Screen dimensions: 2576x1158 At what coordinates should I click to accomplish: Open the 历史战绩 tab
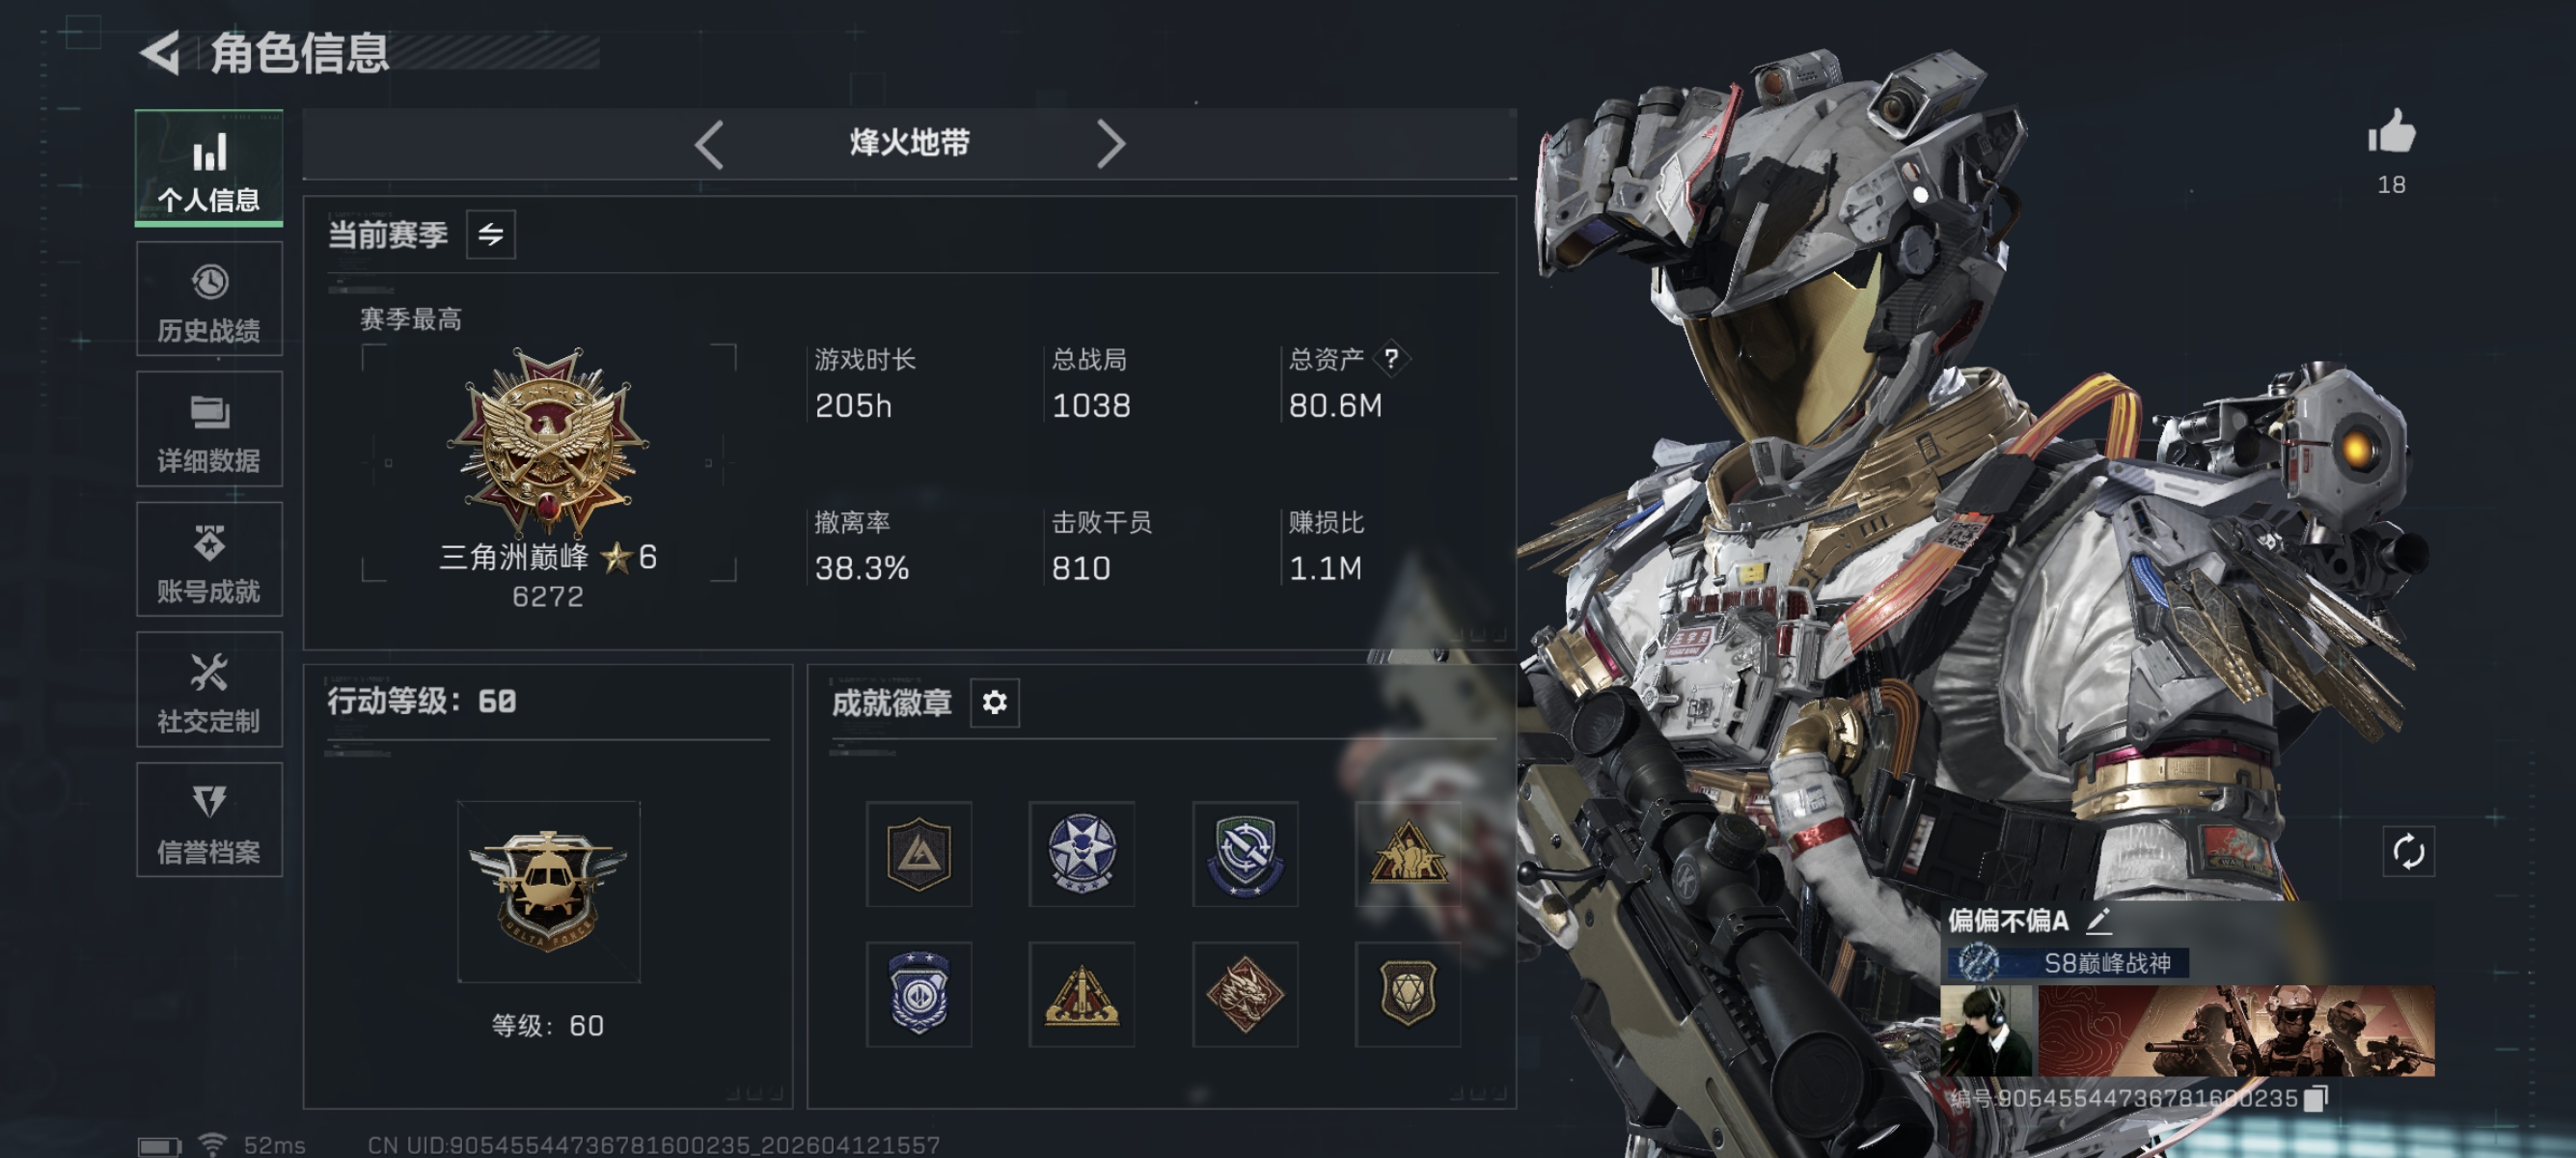[x=209, y=299]
